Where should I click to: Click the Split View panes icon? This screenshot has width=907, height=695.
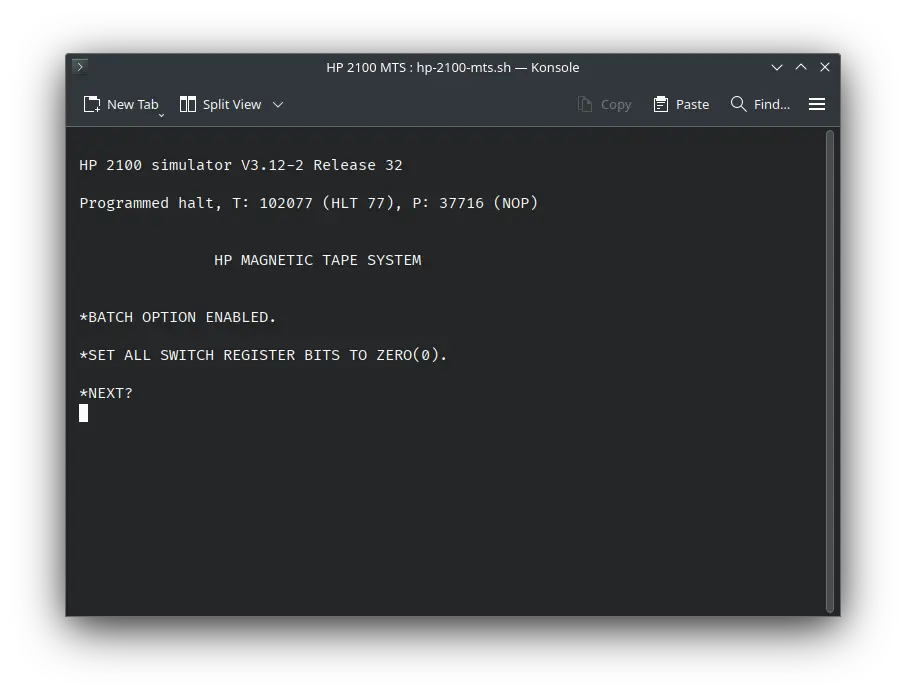click(186, 103)
